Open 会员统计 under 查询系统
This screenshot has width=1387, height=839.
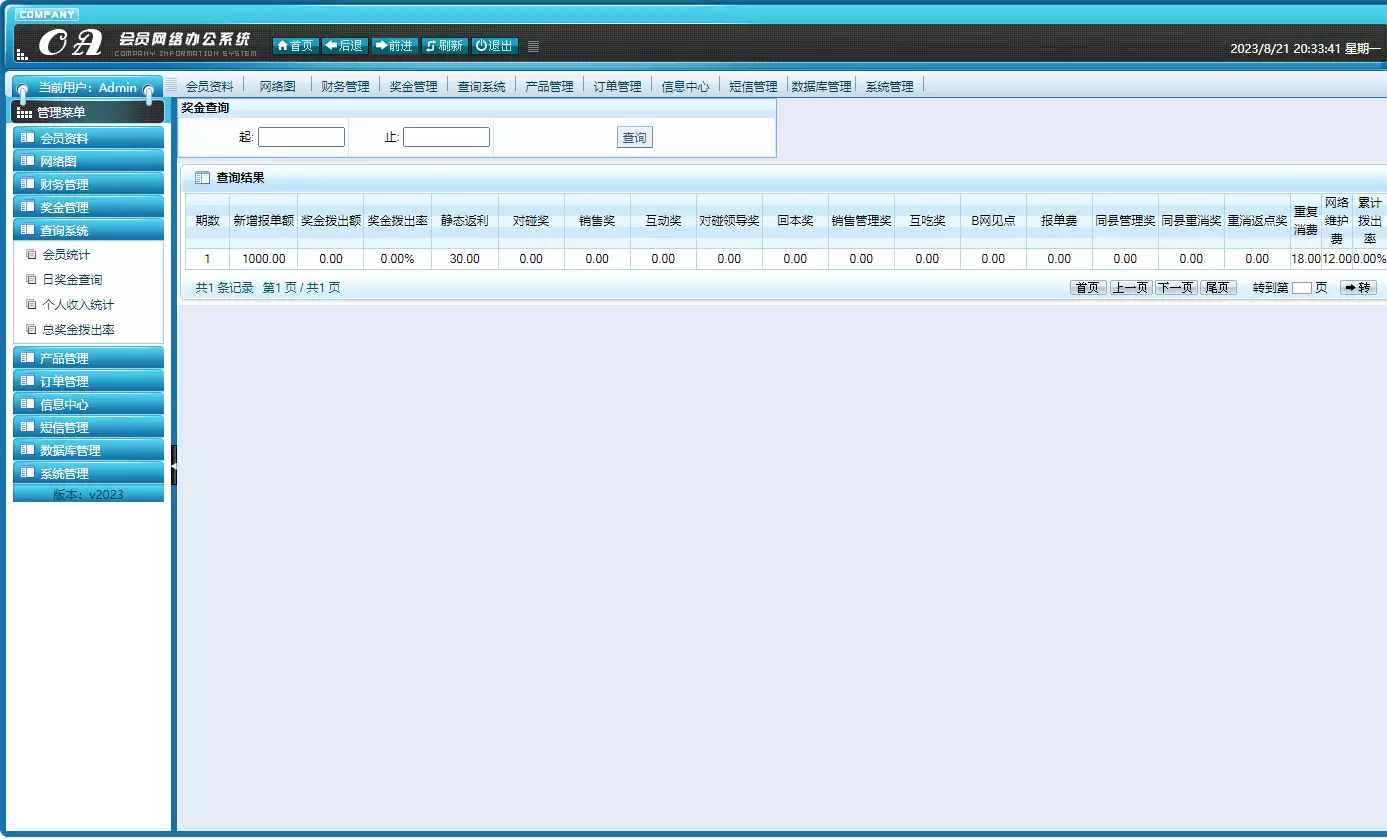[66, 255]
